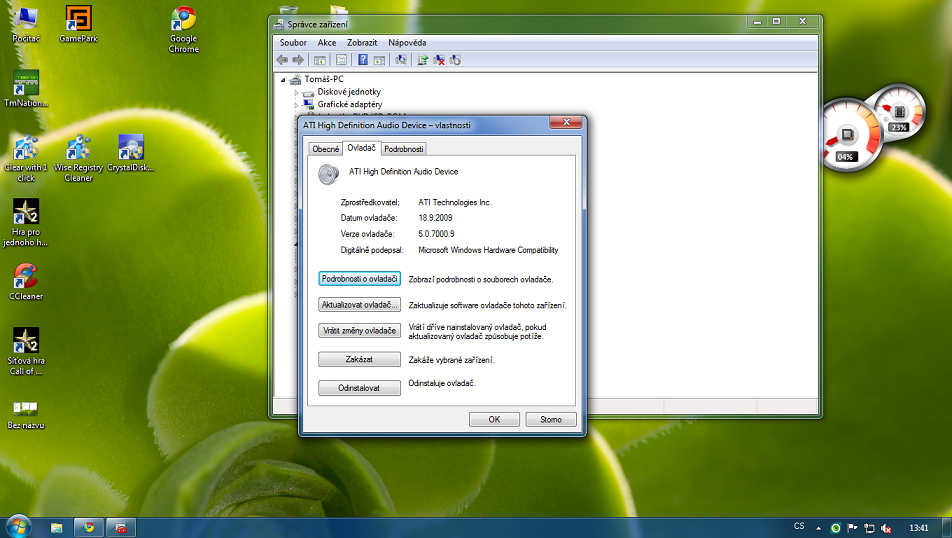The image size is (952, 538).
Task: Open the Action Center flag icon
Action: click(852, 528)
